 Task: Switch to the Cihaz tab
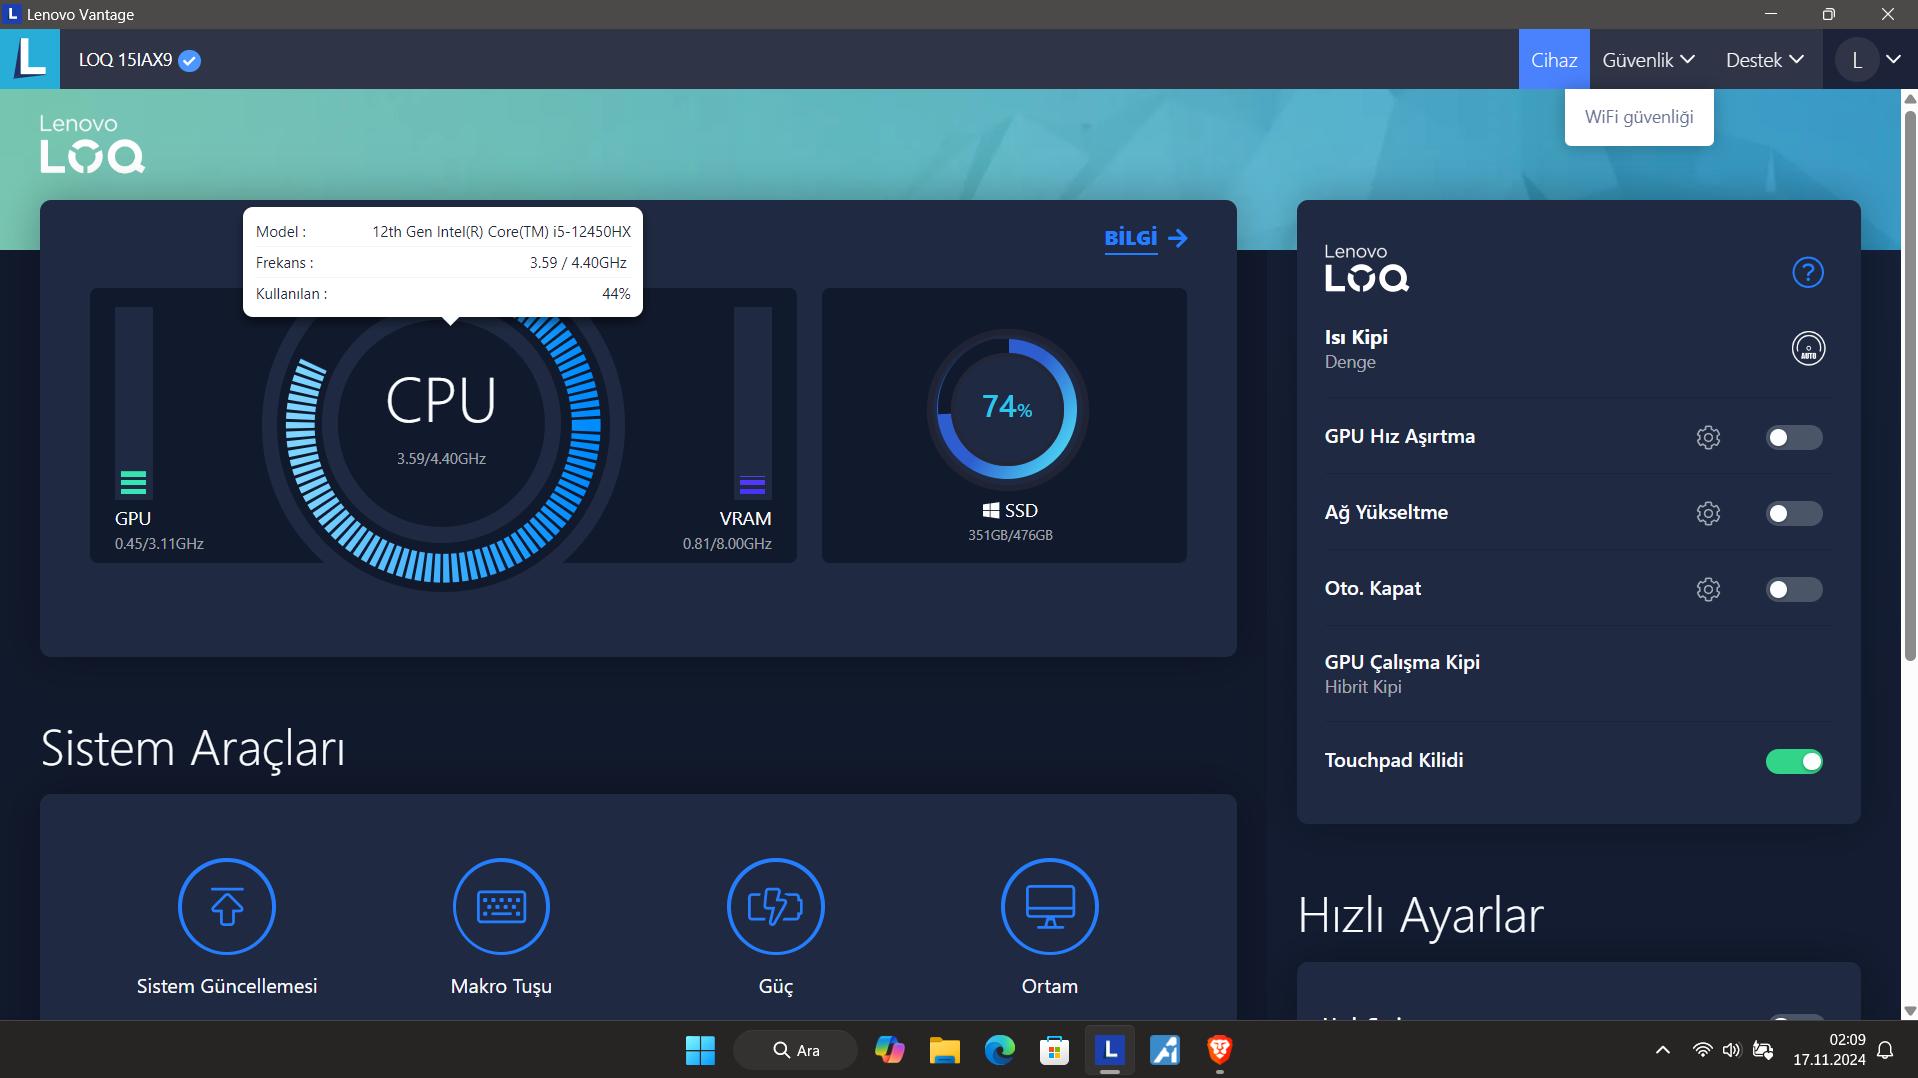click(x=1553, y=60)
